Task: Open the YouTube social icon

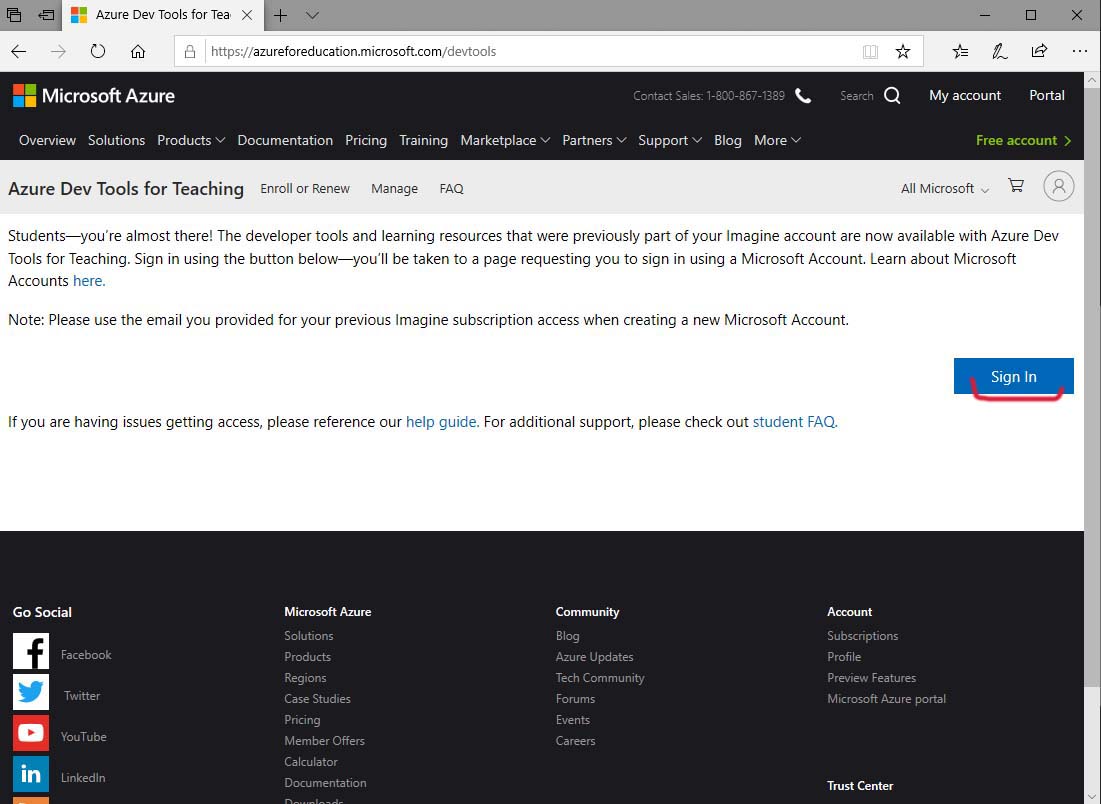Action: (31, 733)
